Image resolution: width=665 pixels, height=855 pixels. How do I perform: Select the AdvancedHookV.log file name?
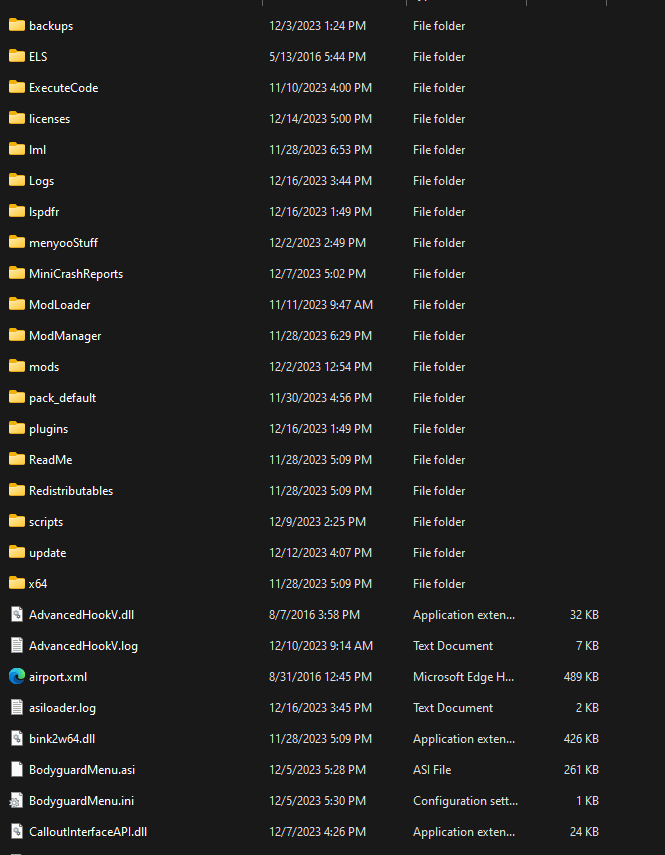[x=83, y=646]
